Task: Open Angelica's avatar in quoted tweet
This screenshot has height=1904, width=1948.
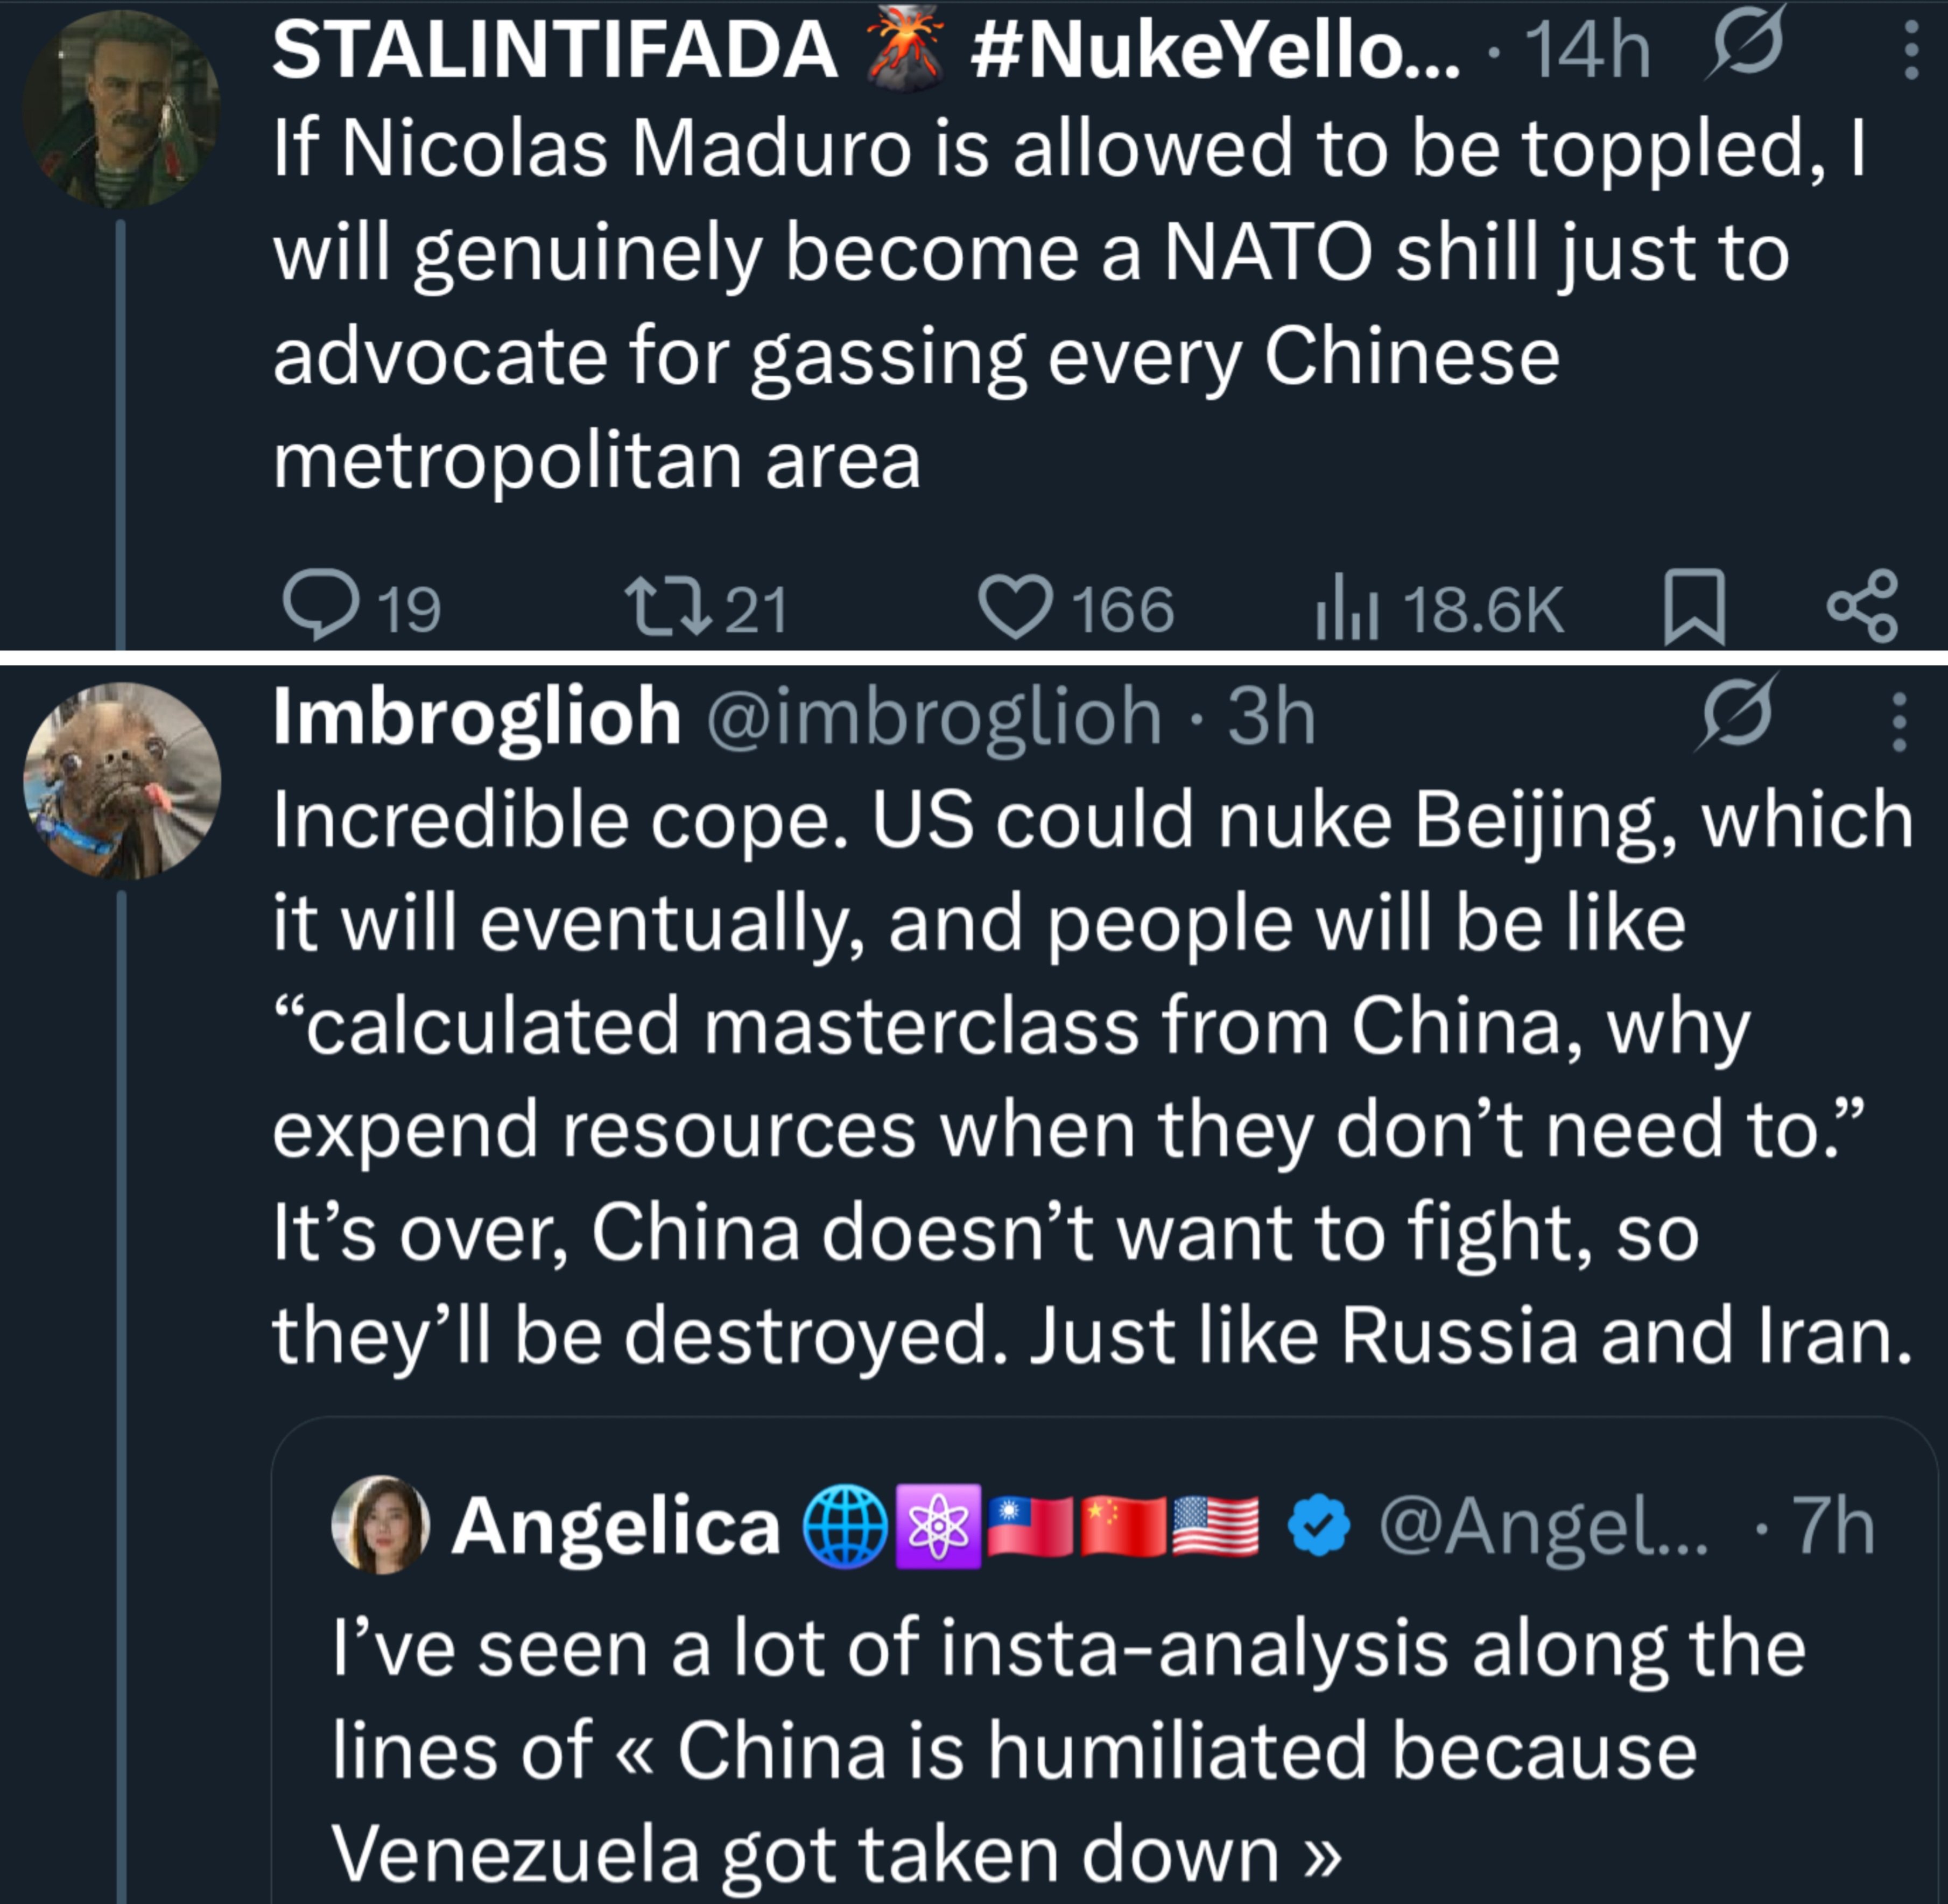Action: tap(381, 1525)
